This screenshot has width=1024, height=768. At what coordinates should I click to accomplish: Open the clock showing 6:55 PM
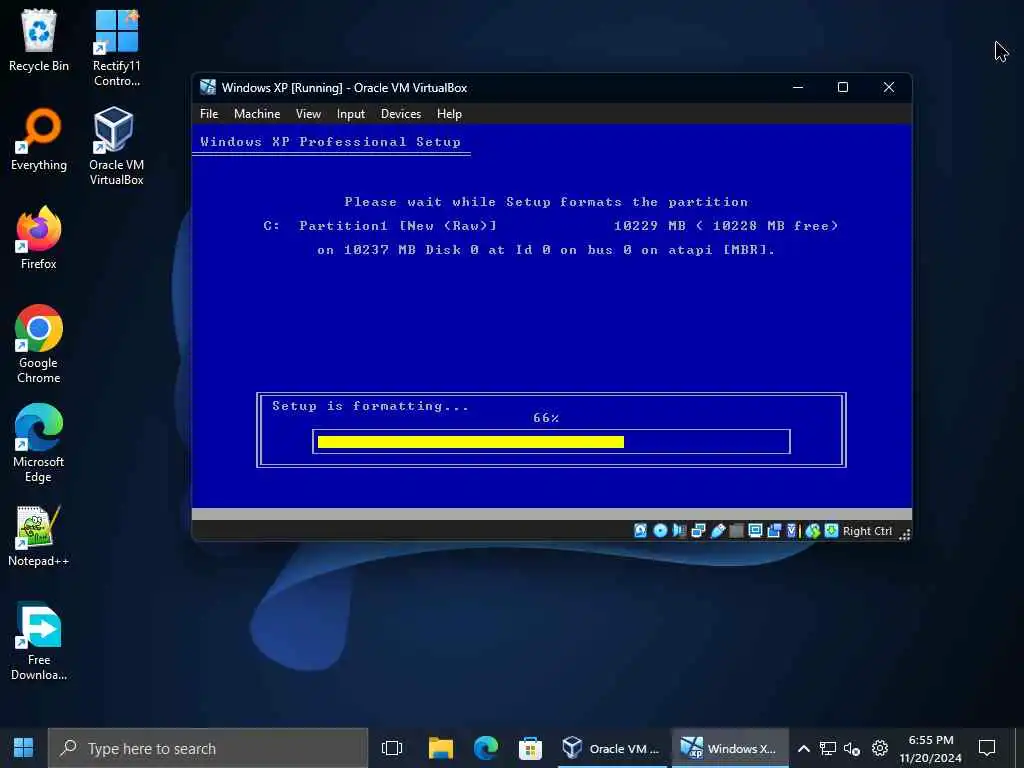click(x=931, y=748)
